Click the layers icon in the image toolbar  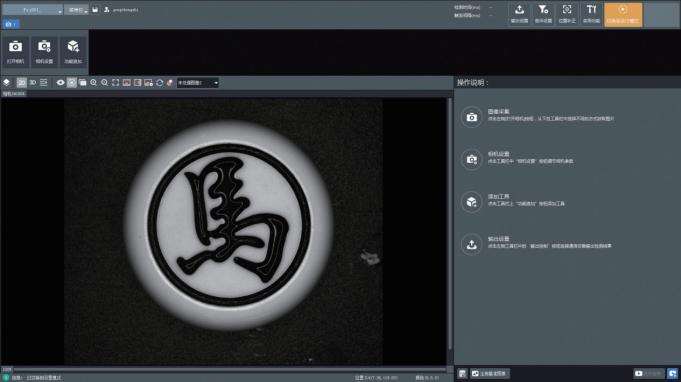[x=7, y=82]
